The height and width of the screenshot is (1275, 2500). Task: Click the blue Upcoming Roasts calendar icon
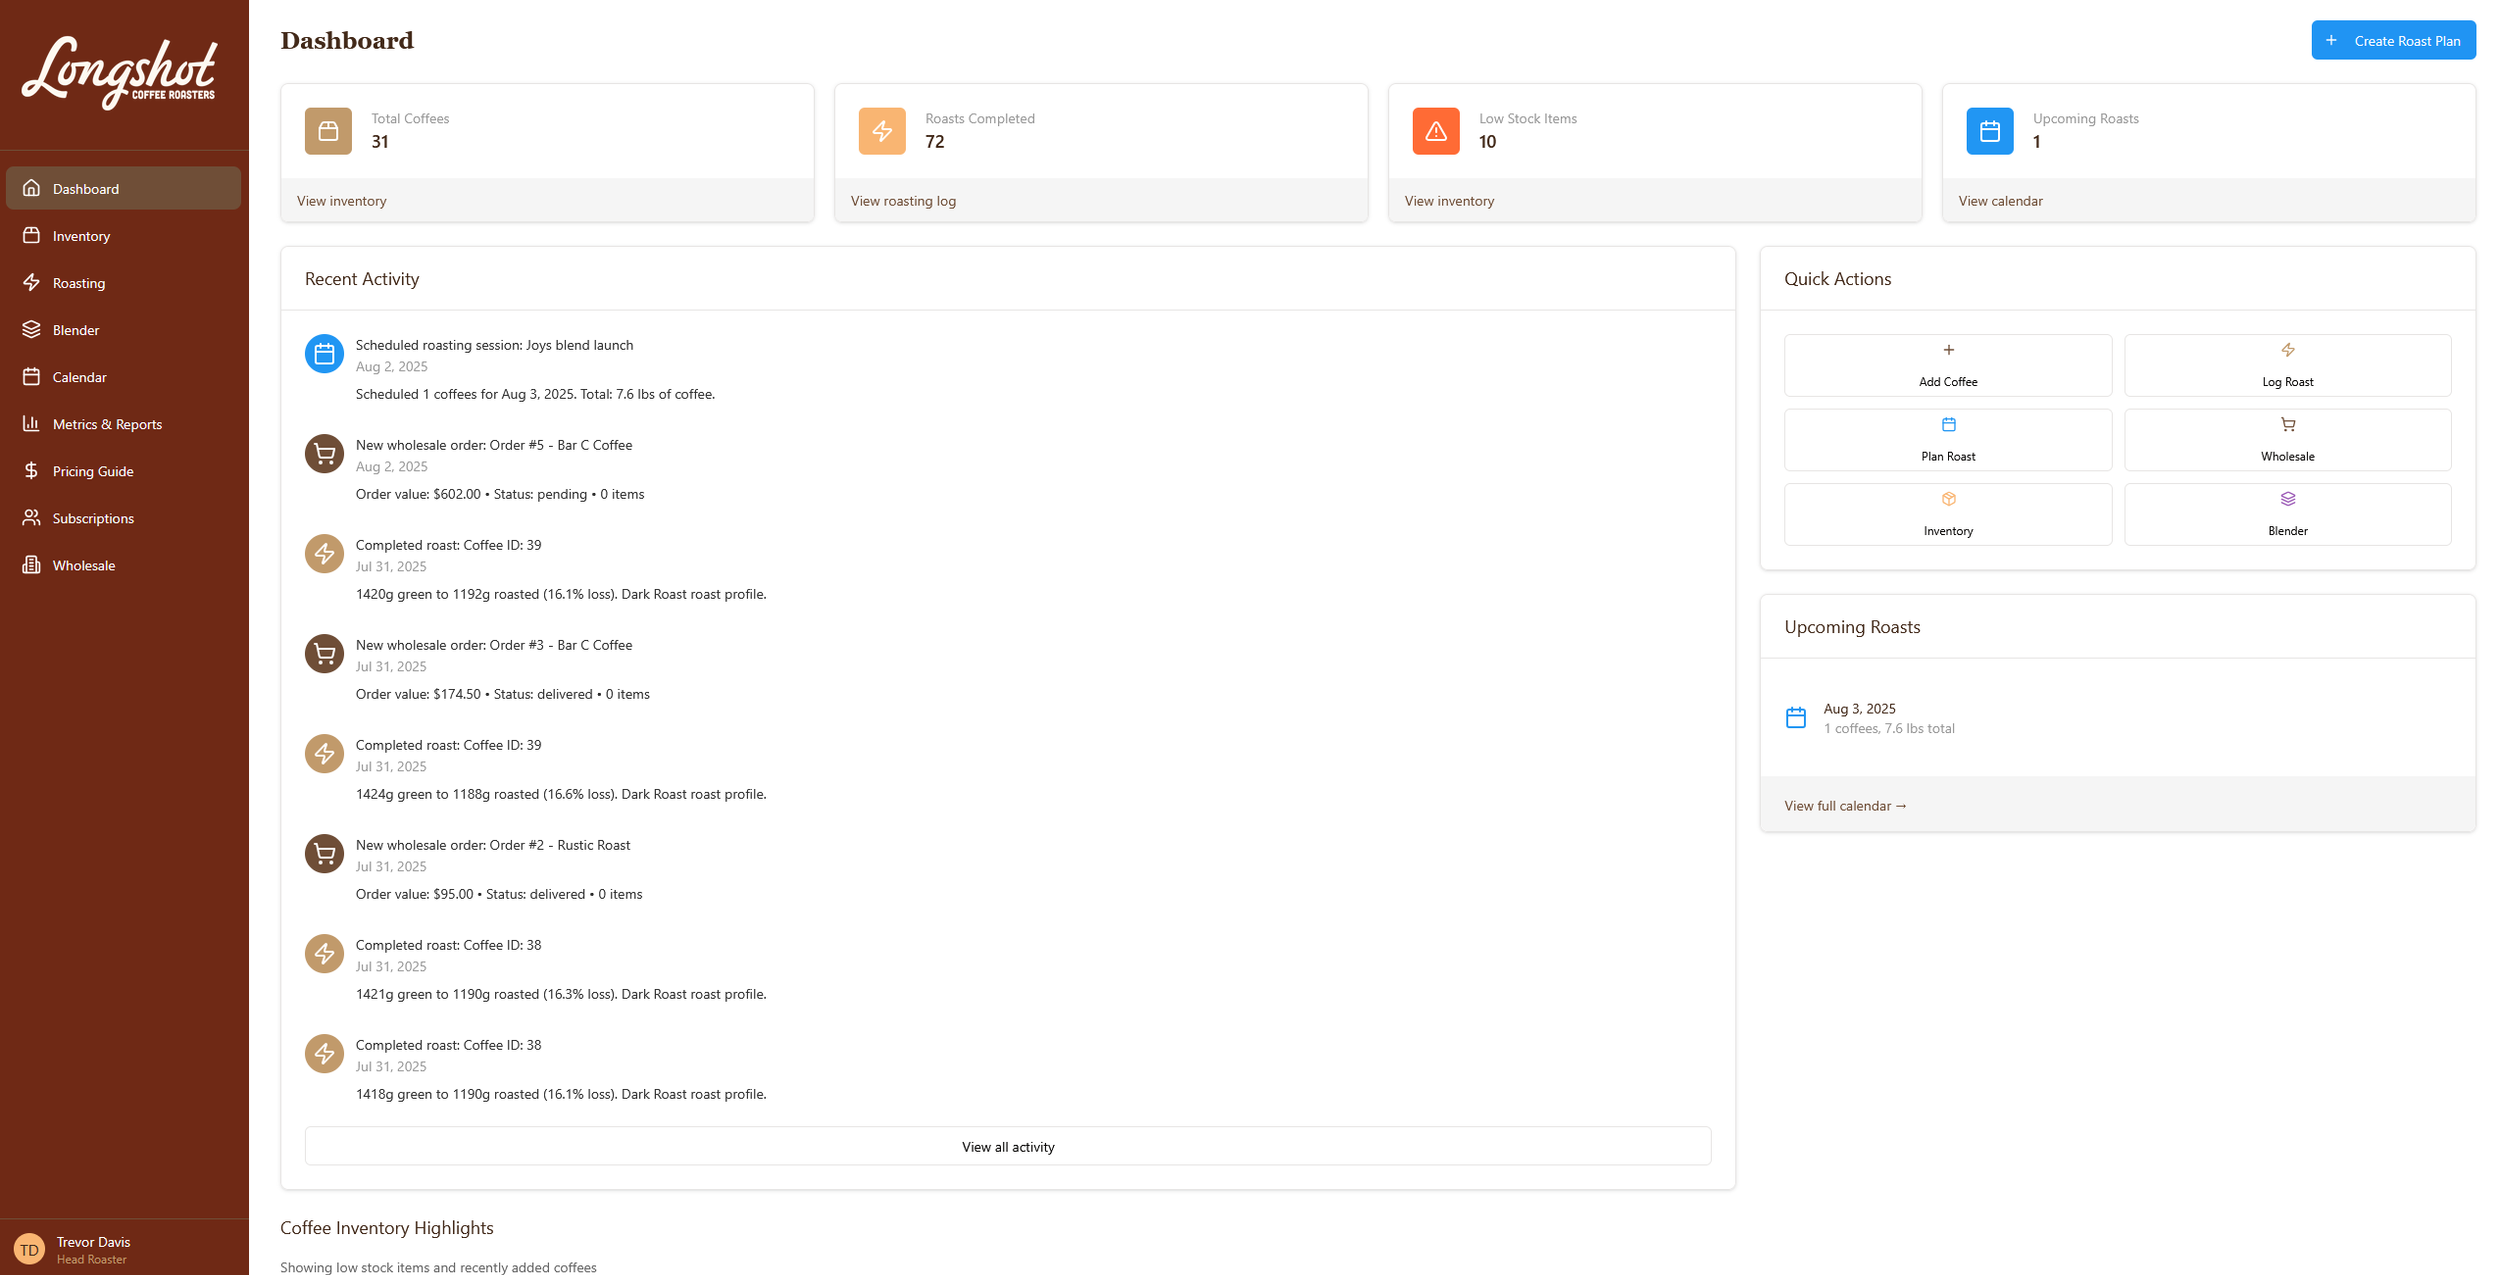[1989, 131]
